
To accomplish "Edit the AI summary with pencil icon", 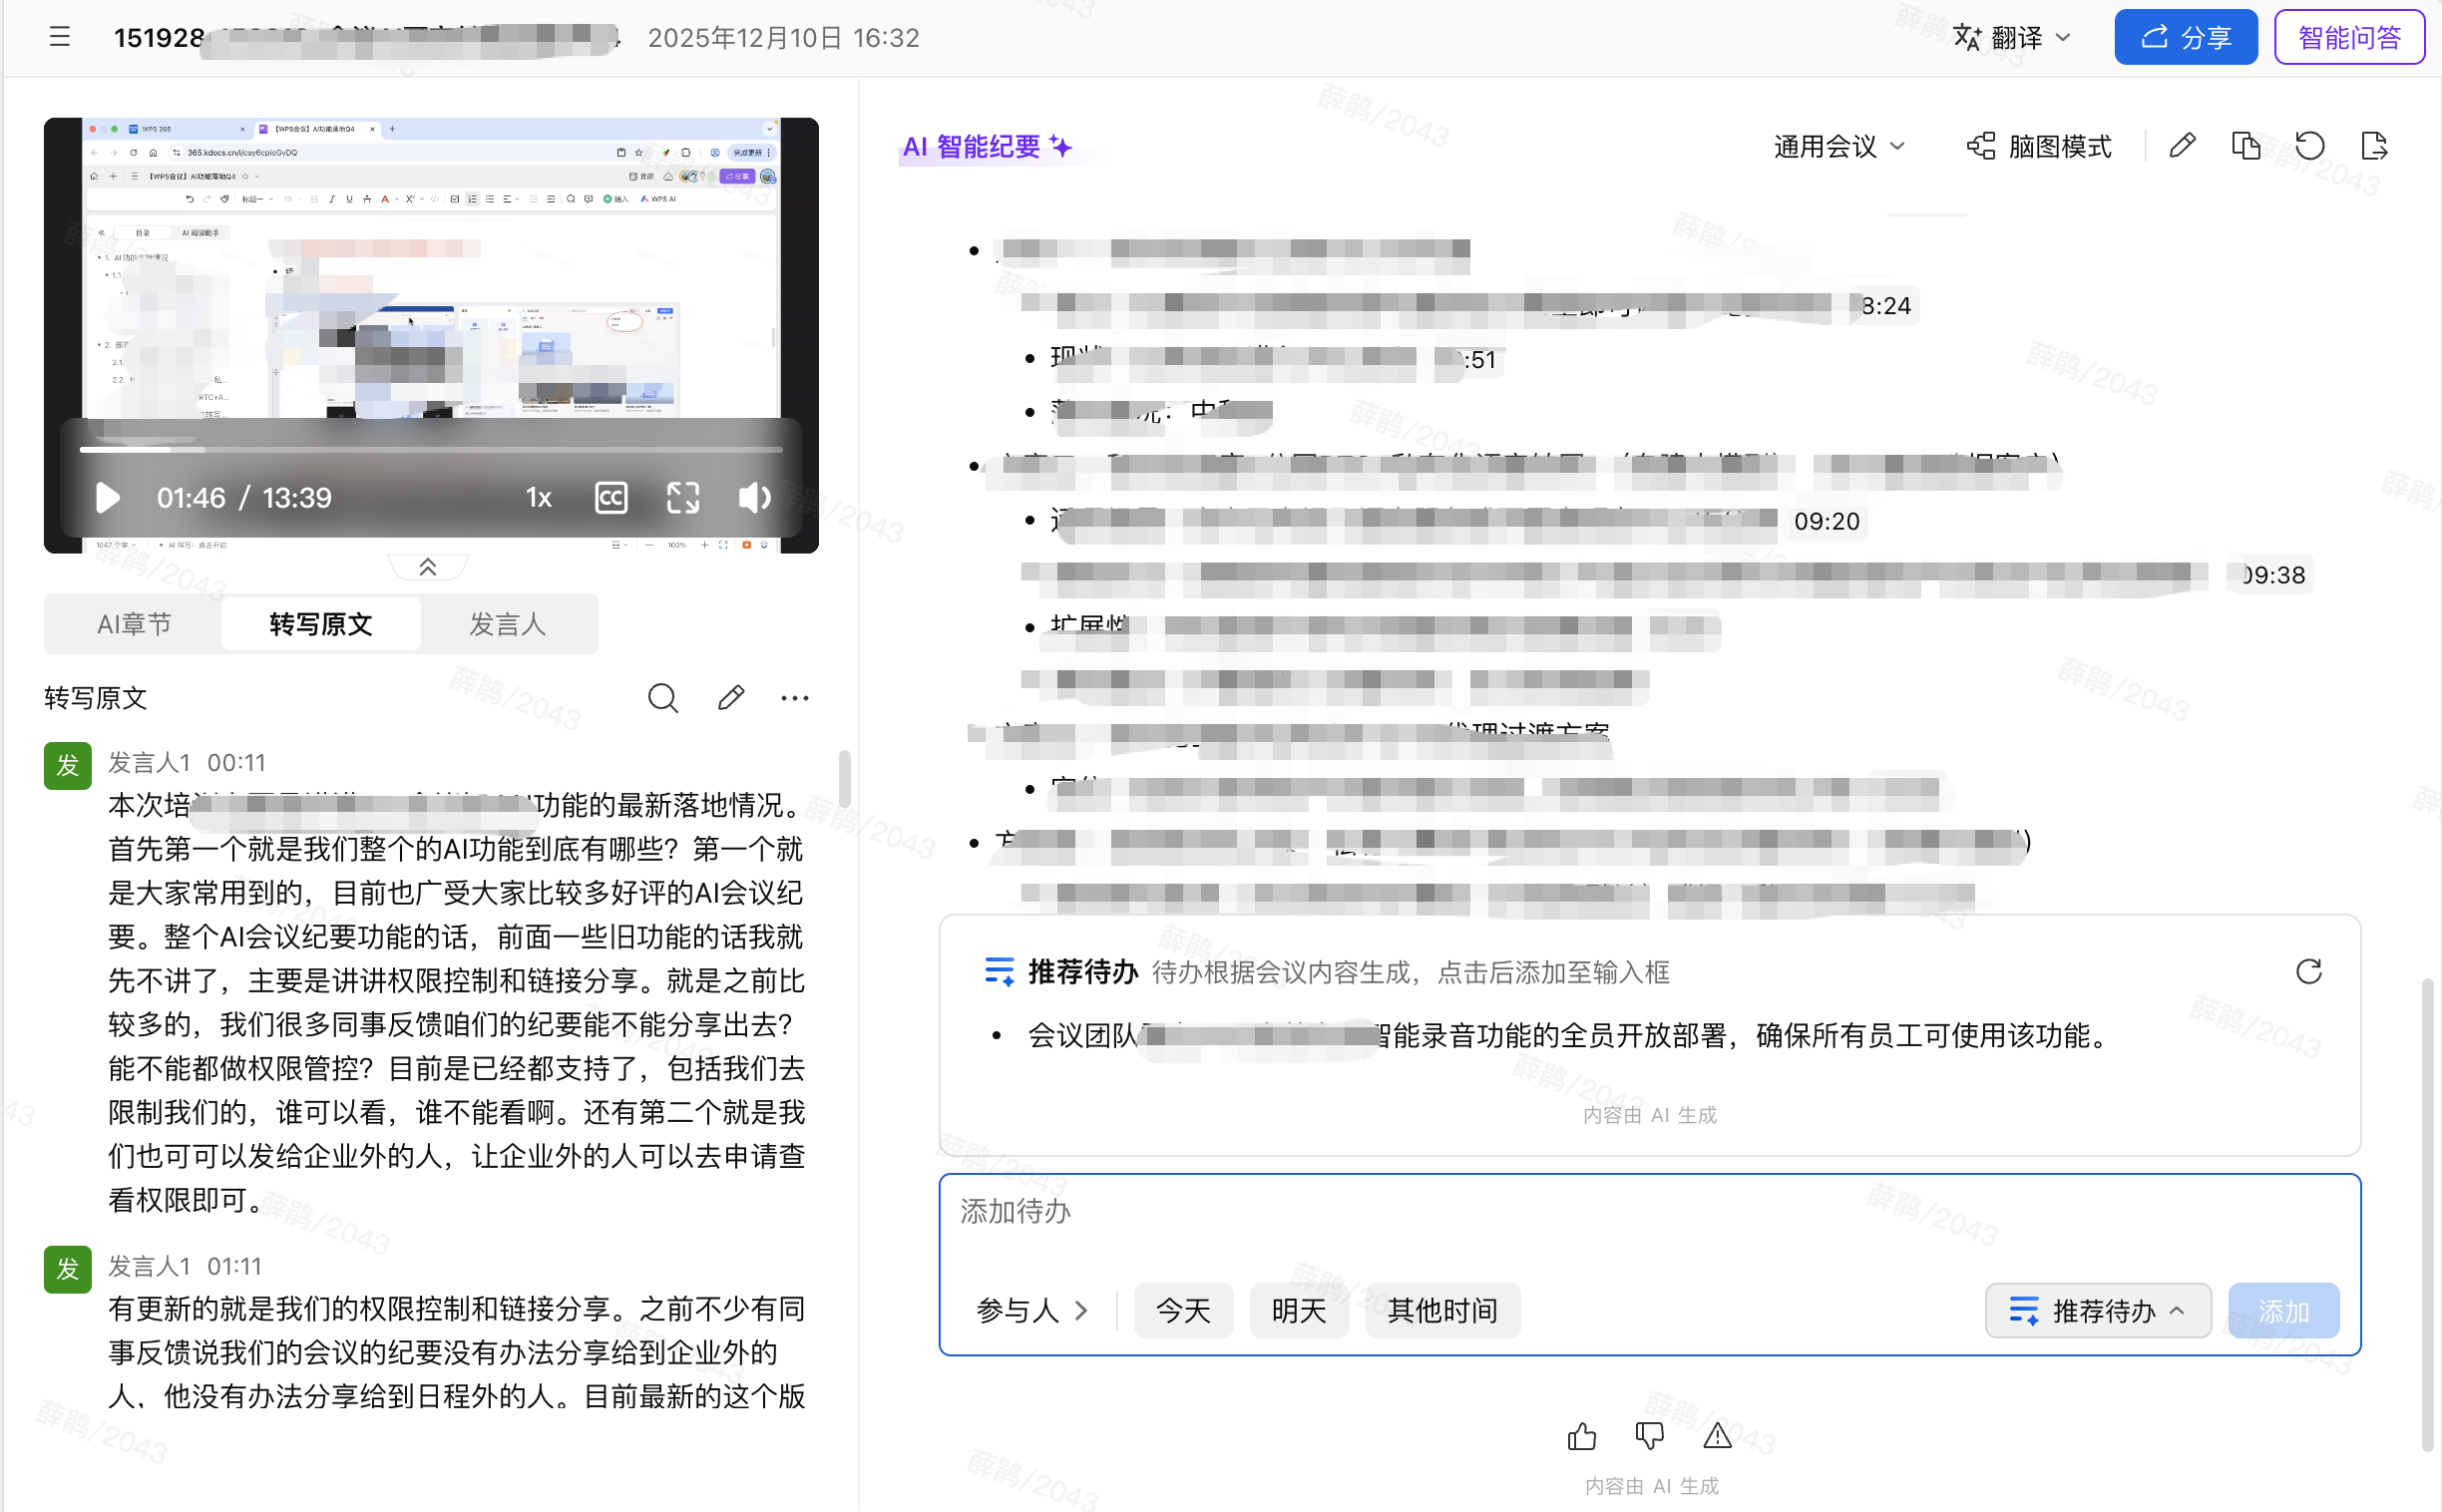I will point(2182,146).
